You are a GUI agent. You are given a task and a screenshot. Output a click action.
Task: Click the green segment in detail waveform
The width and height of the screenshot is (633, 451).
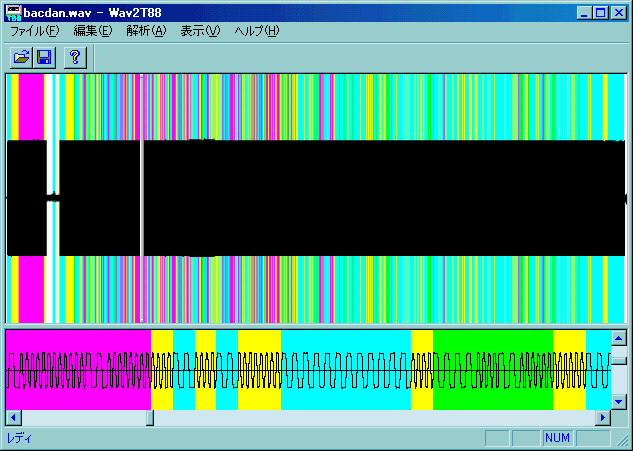pyautogui.click(x=492, y=345)
